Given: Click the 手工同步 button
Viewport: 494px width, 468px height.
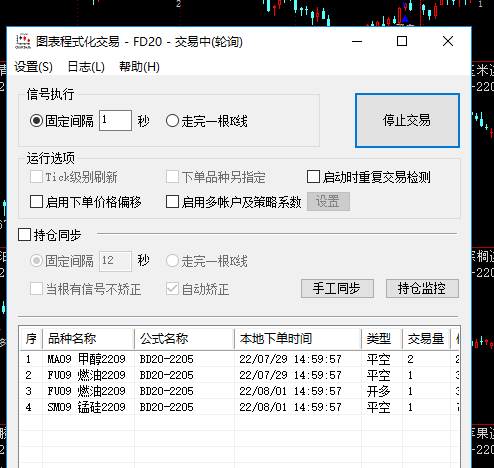Looking at the screenshot, I should click(337, 288).
